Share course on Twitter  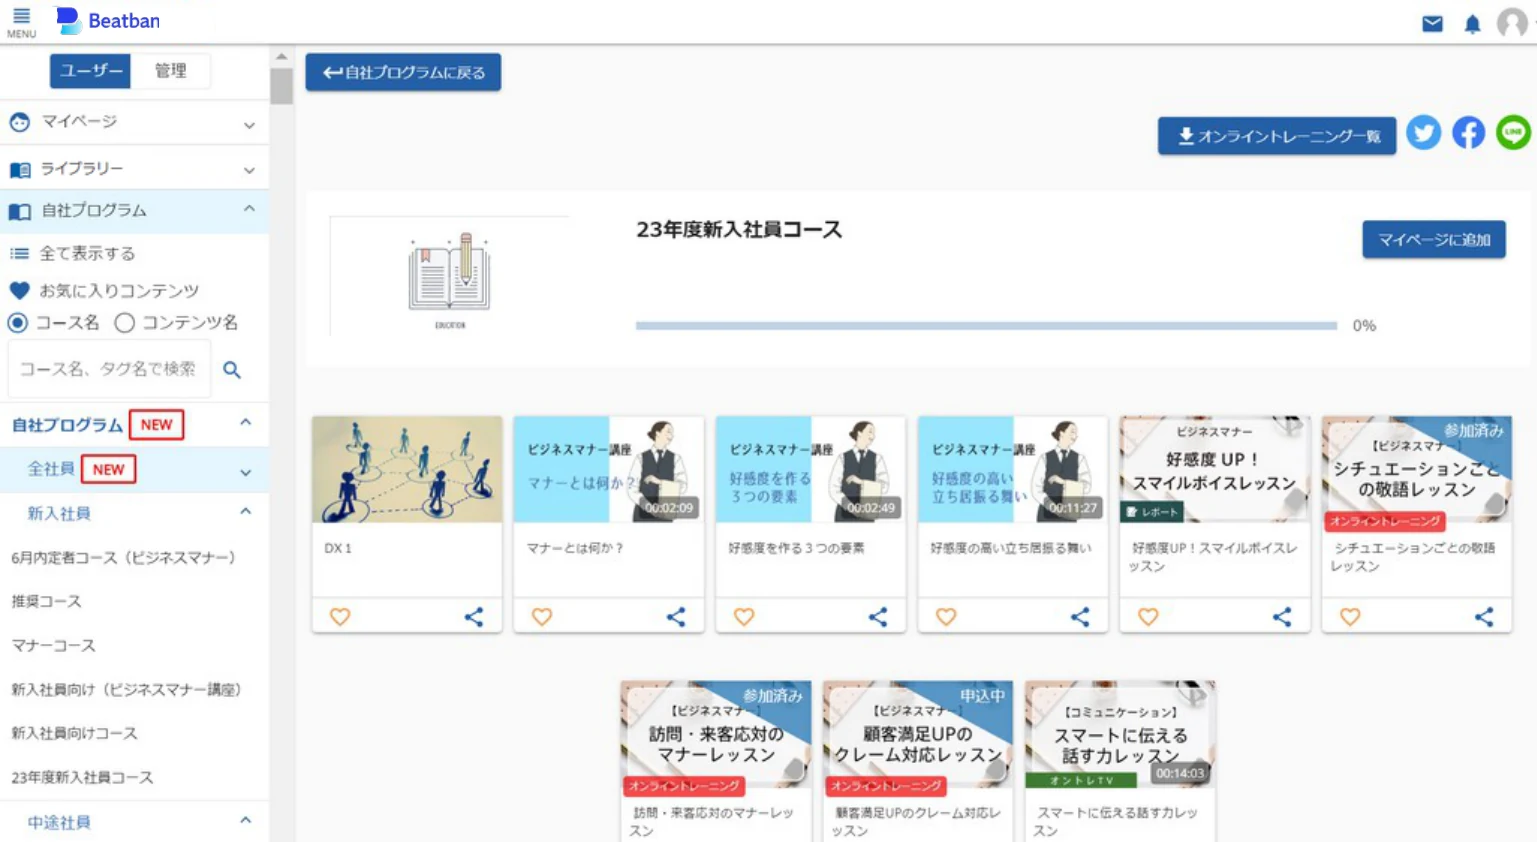pos(1423,133)
